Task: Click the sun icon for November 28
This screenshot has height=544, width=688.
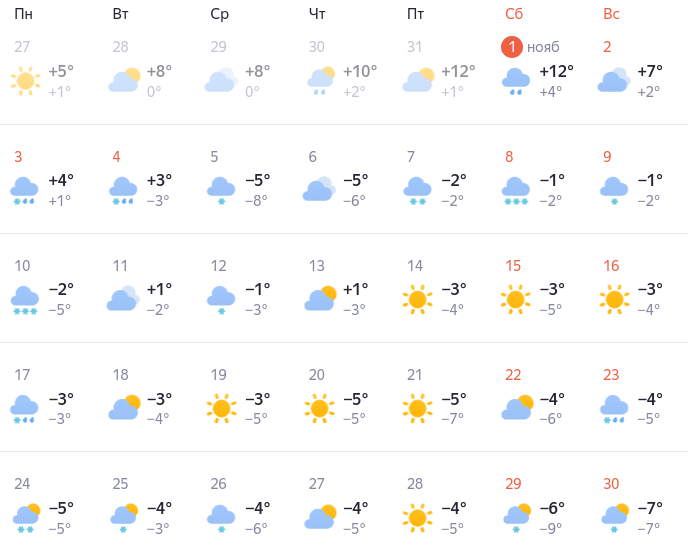Action: [x=418, y=517]
